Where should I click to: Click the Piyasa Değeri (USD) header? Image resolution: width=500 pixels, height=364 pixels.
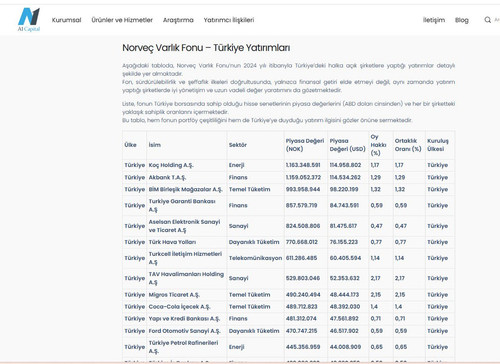pos(348,145)
